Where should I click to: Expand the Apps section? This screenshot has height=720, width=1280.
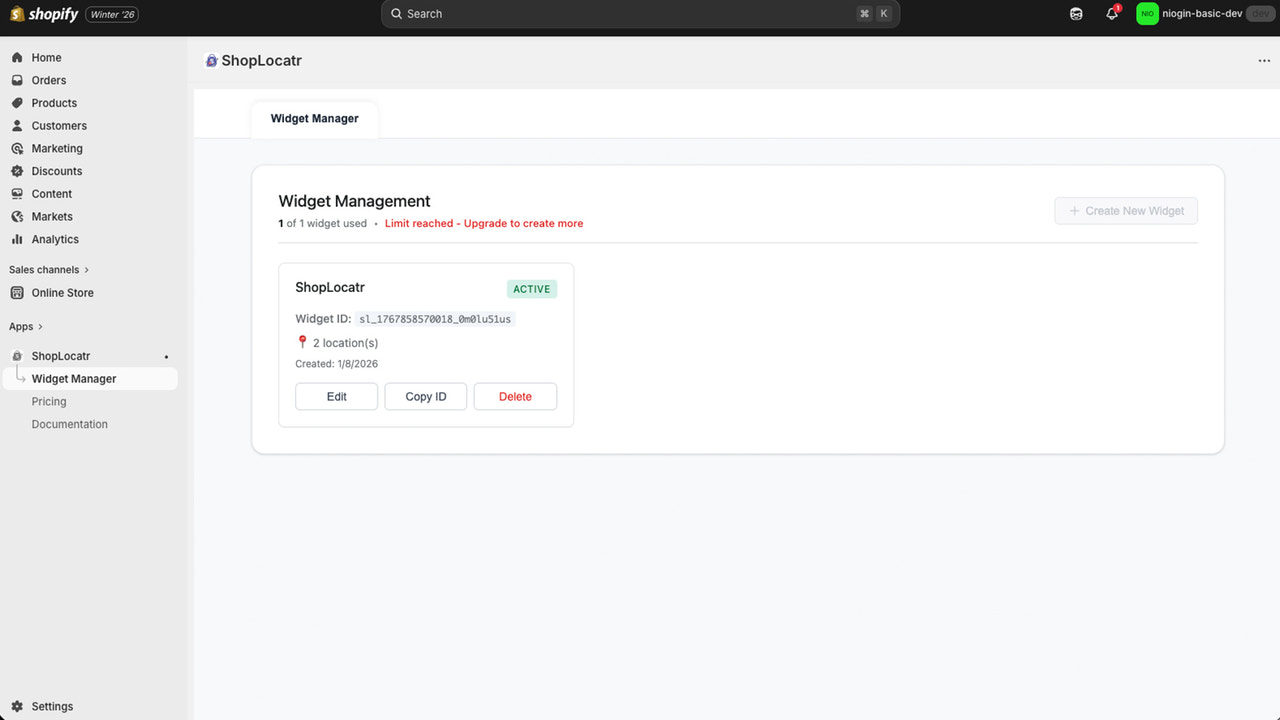tap(26, 327)
